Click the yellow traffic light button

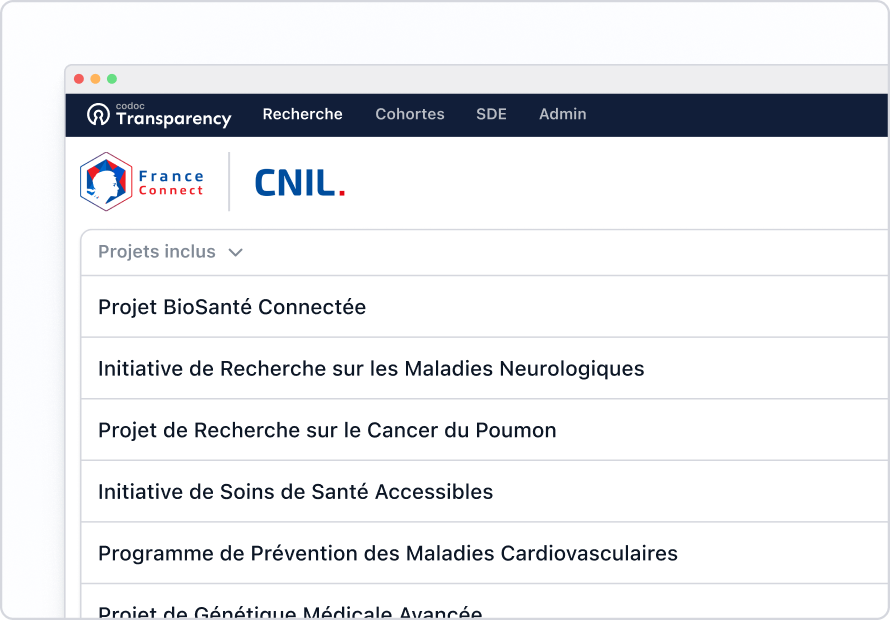point(94,76)
